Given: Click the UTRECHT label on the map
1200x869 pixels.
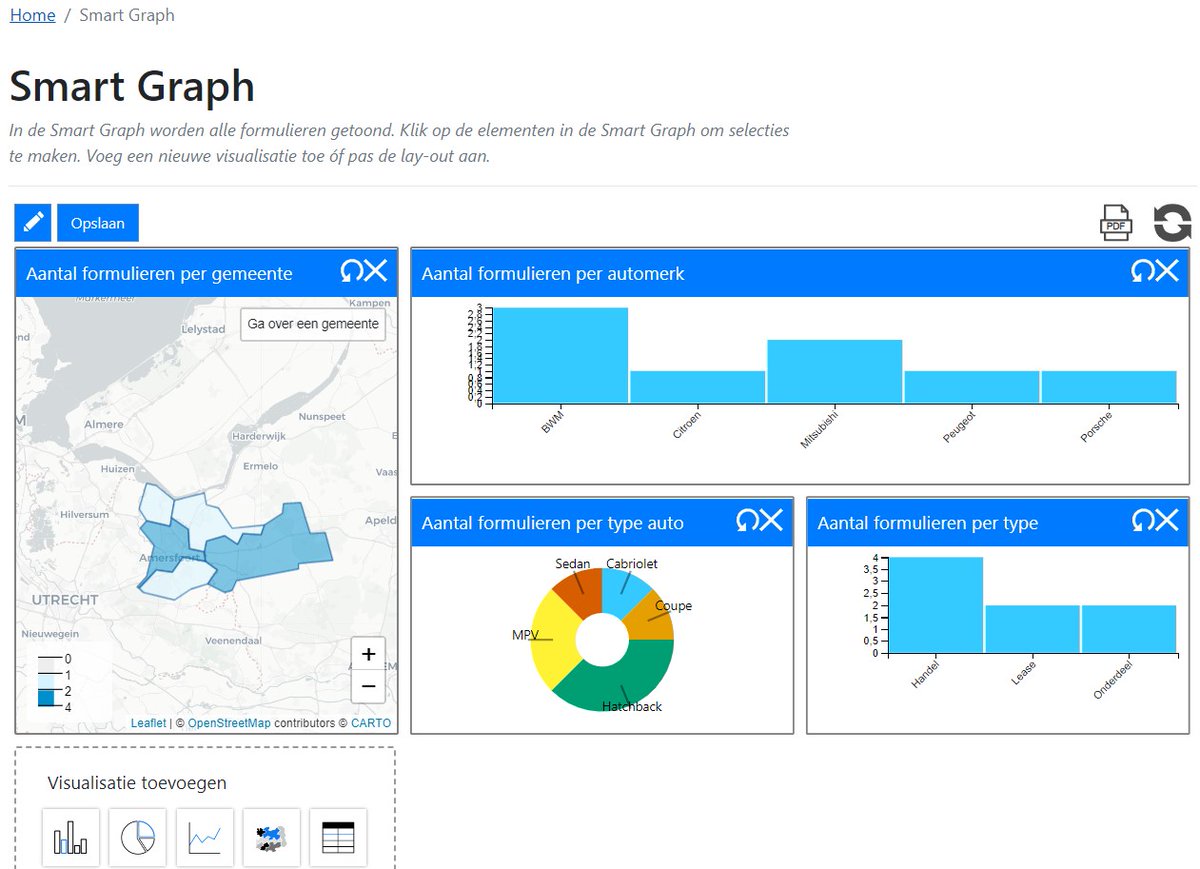Looking at the screenshot, I should click(x=66, y=600).
